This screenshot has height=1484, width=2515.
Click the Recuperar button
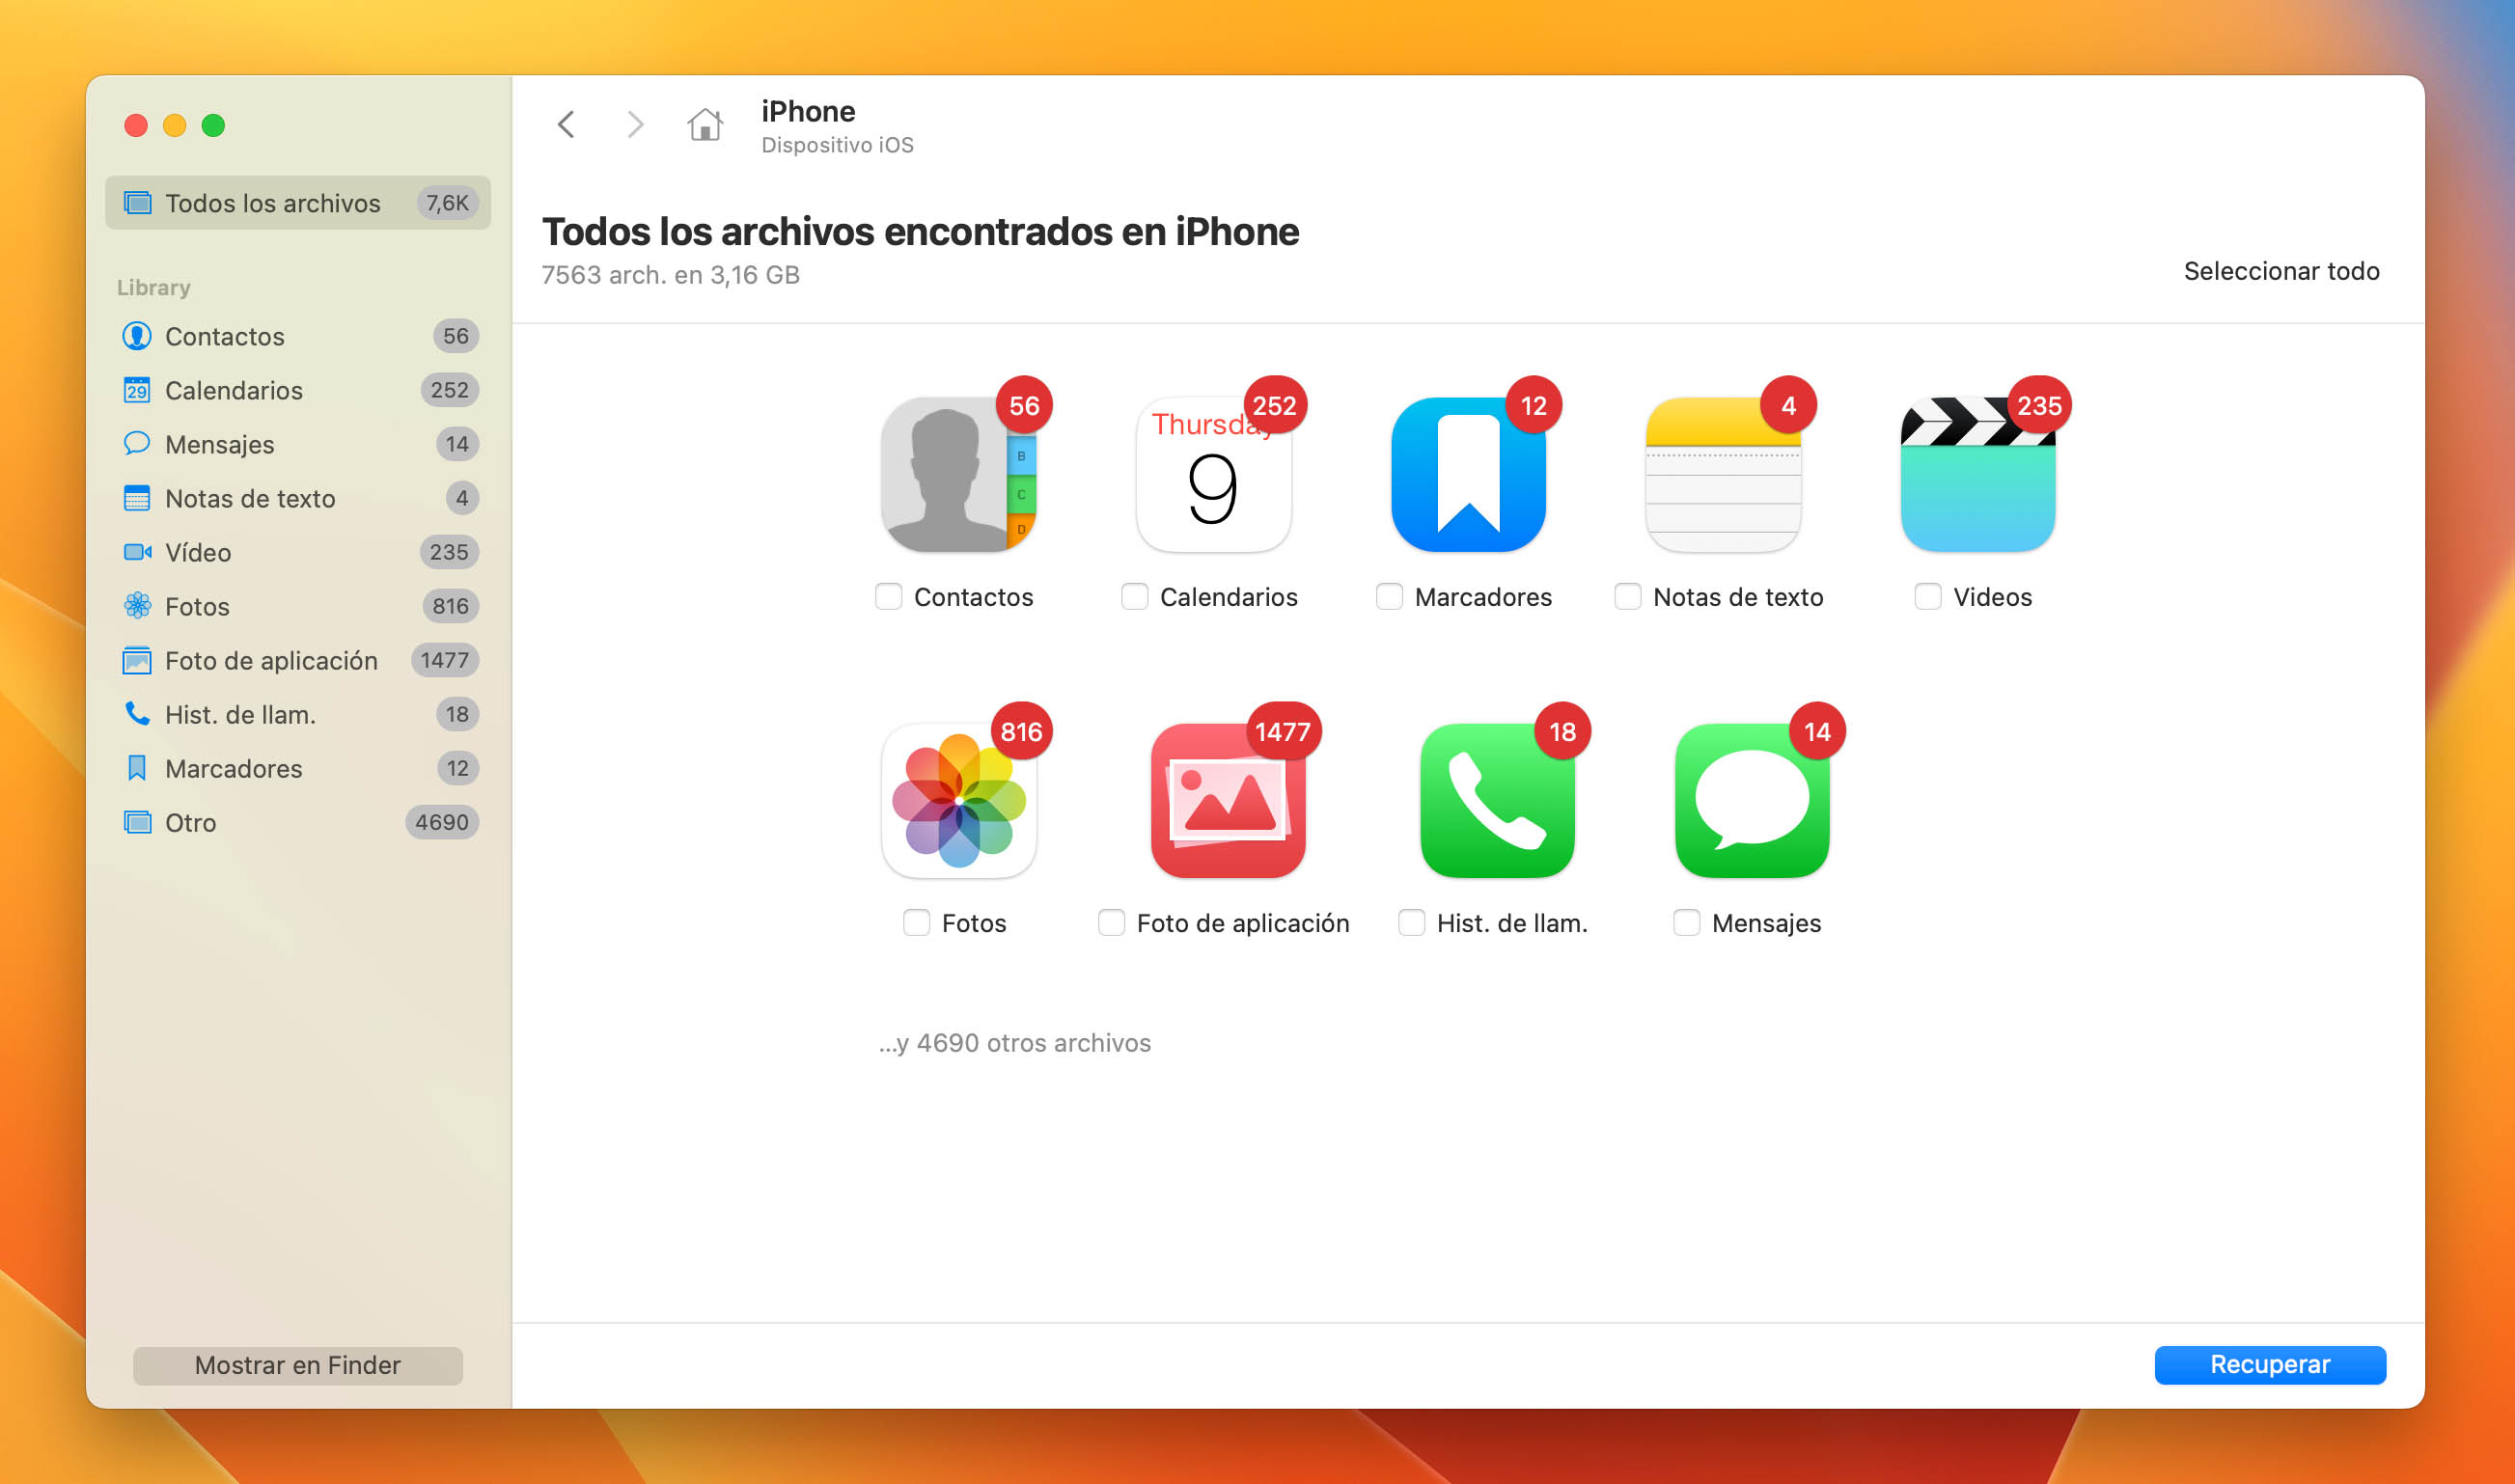[2270, 1365]
